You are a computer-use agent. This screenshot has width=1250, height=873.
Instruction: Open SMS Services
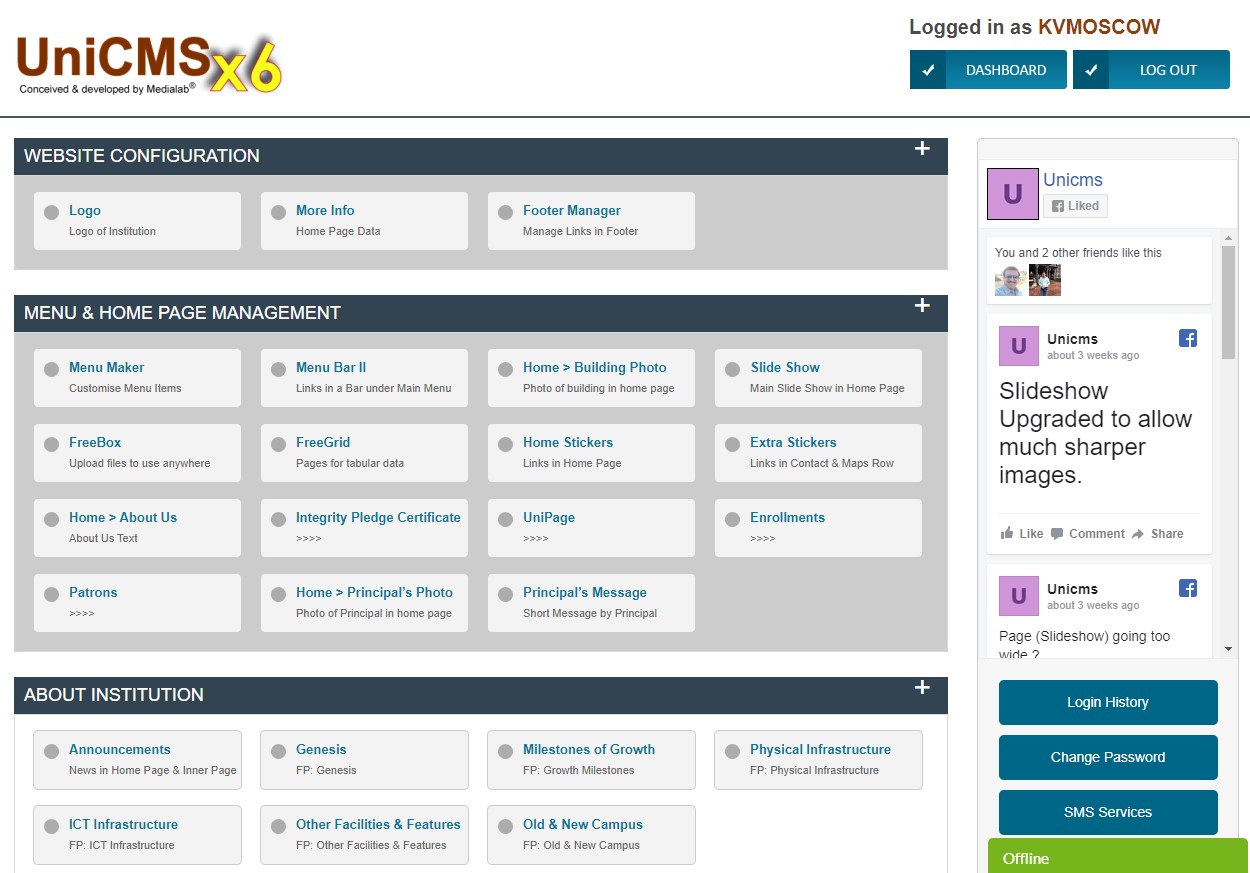coord(1108,812)
